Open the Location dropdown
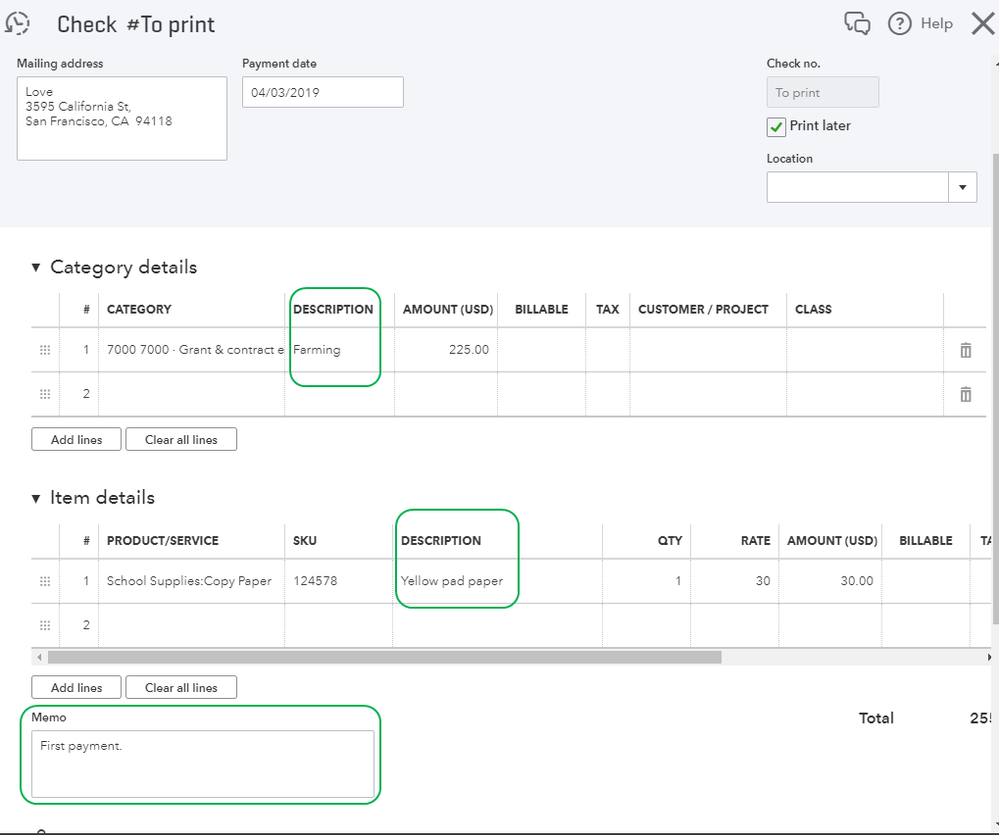This screenshot has width=999, height=835. click(963, 187)
